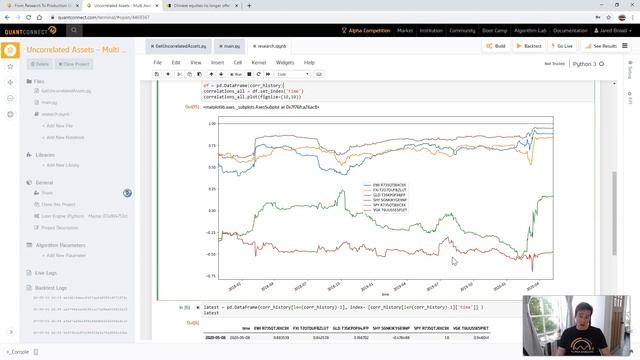Screen dimensions: 640x360
Task: Click the Go Live button
Action: click(562, 46)
